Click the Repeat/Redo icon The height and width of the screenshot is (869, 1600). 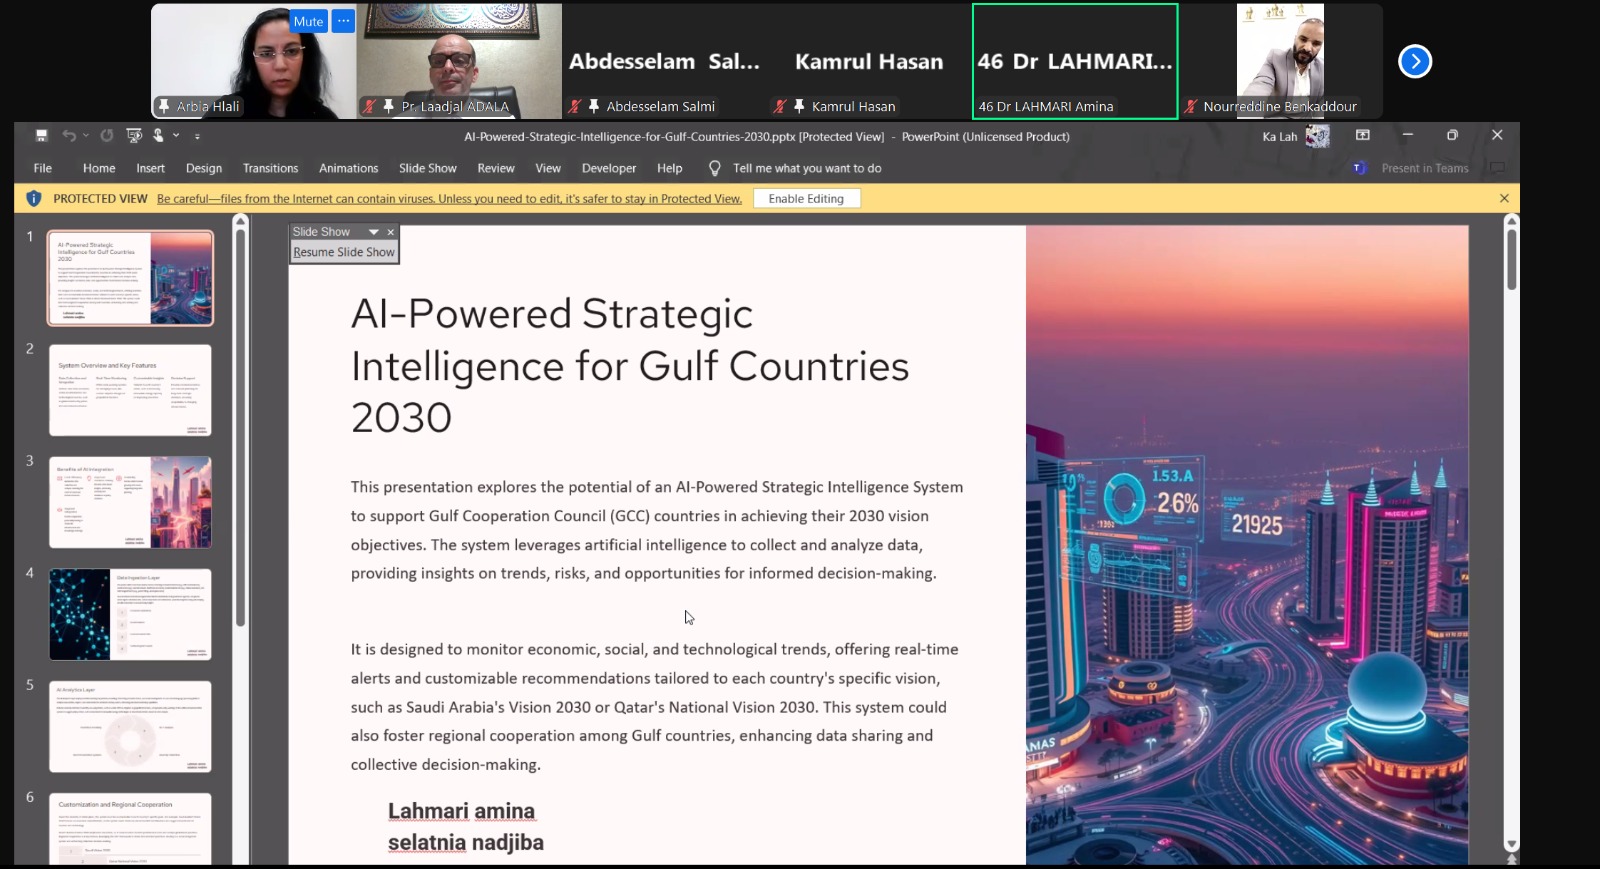point(107,135)
